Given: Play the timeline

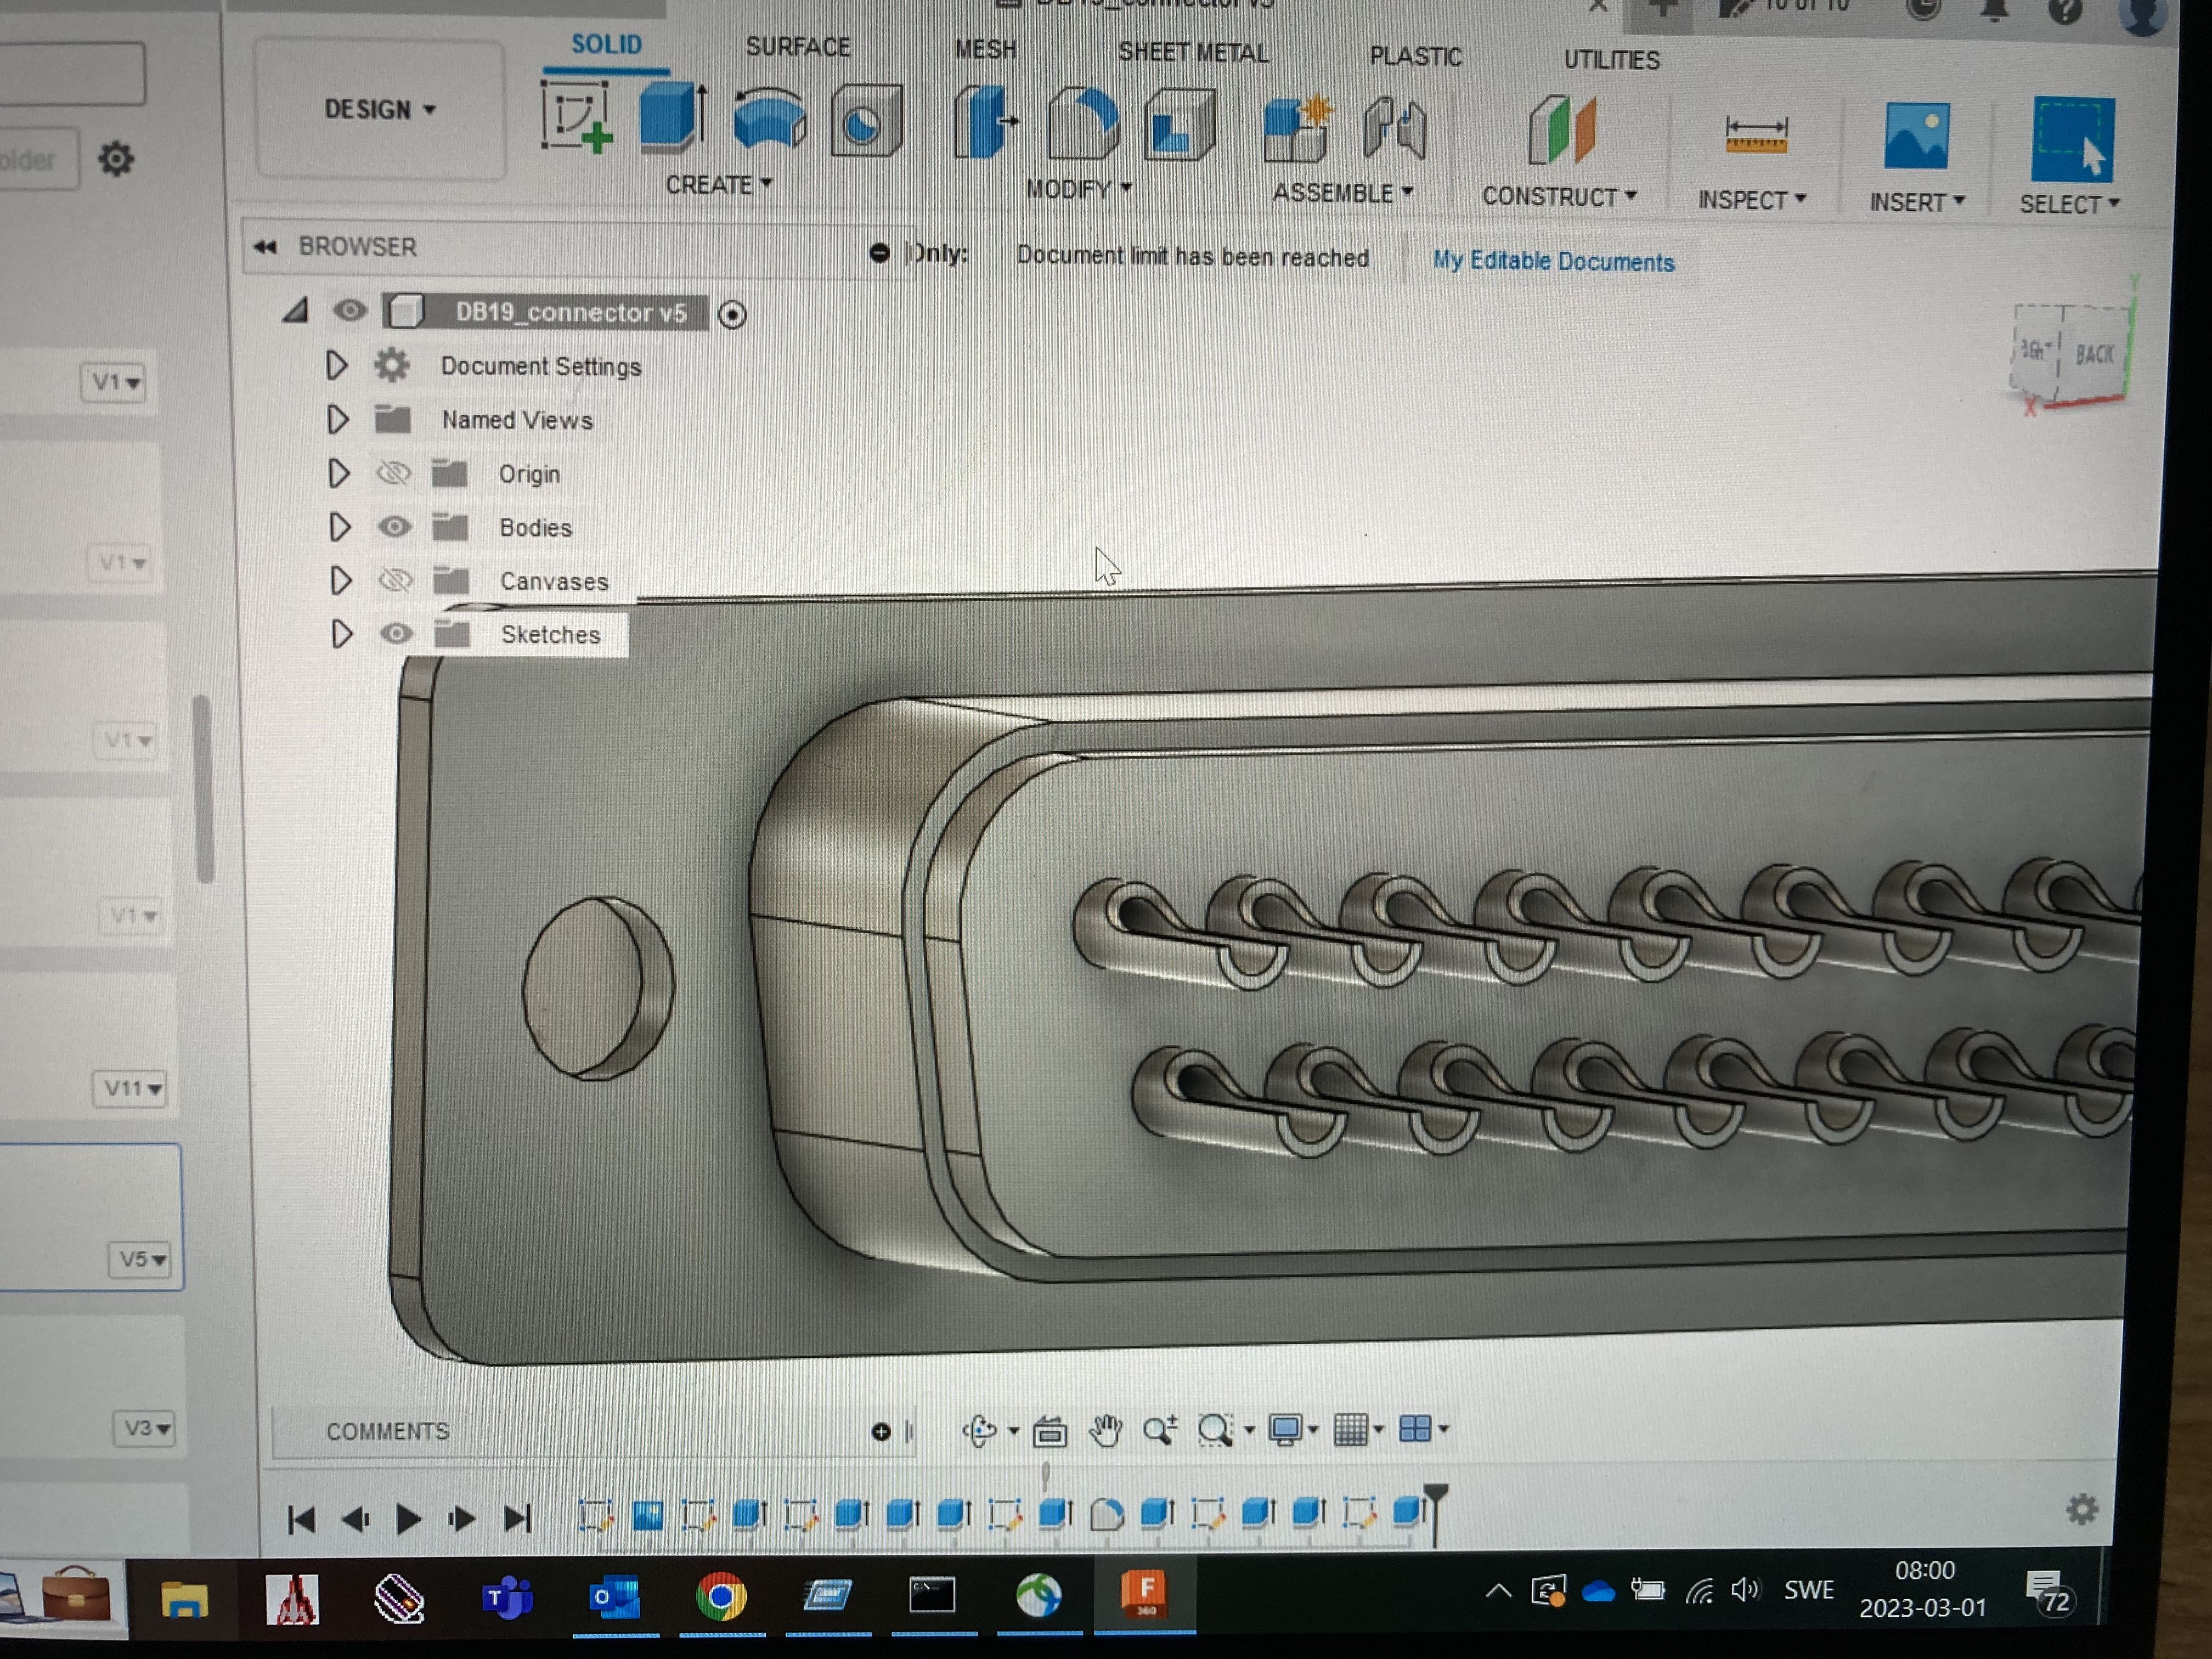Looking at the screenshot, I should point(408,1519).
